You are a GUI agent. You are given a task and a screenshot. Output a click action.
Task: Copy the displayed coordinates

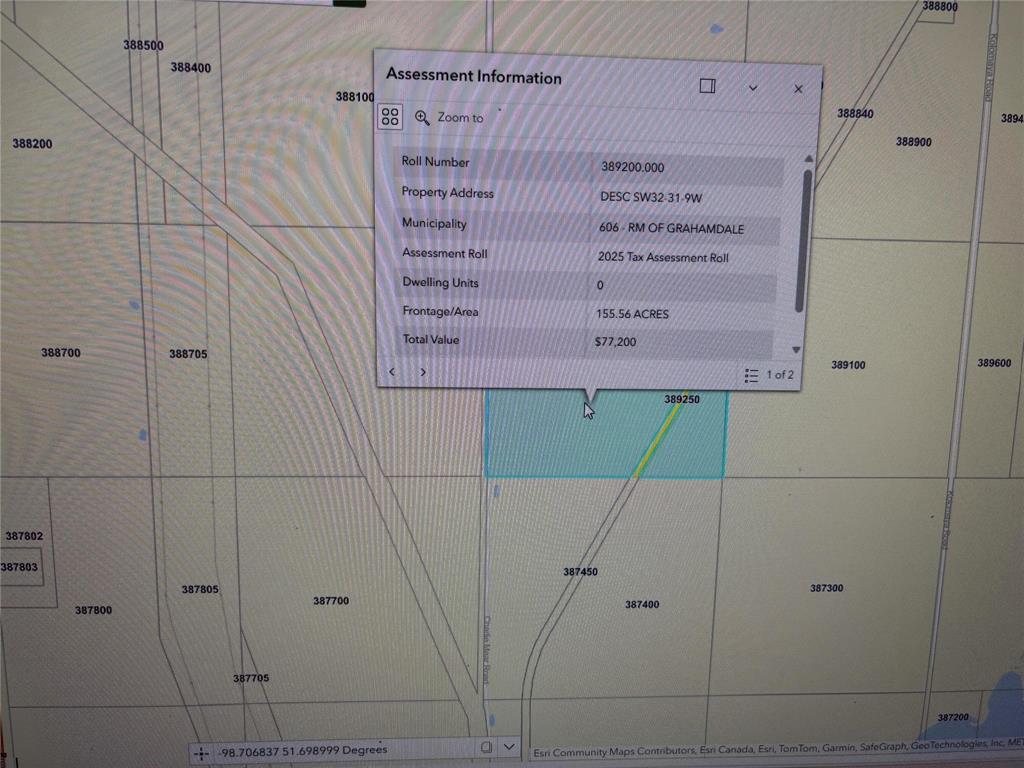click(x=486, y=747)
